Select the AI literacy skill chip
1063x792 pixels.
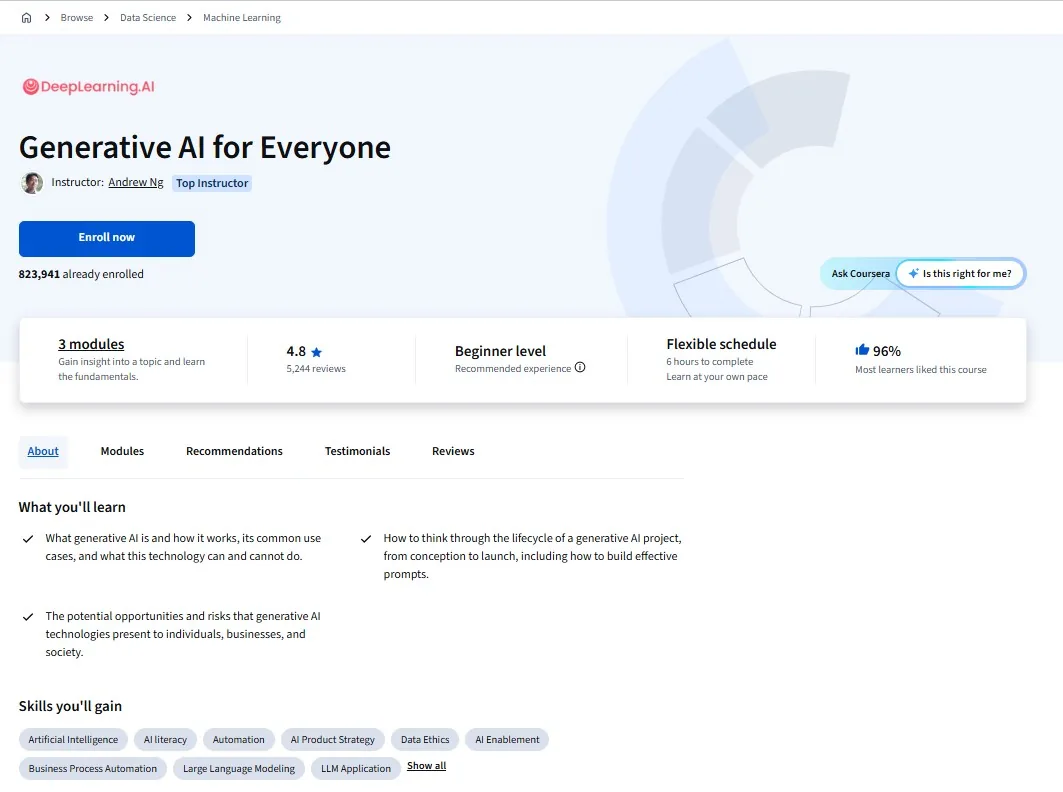coord(165,740)
